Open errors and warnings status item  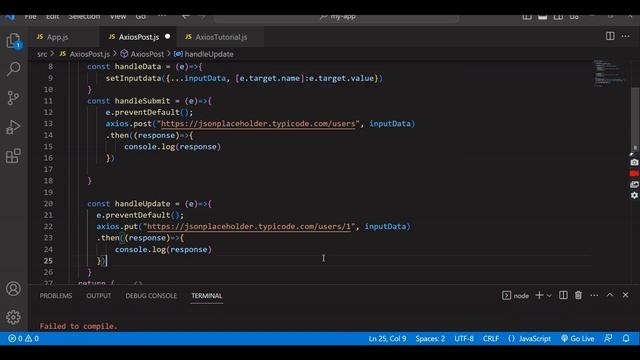23,338
